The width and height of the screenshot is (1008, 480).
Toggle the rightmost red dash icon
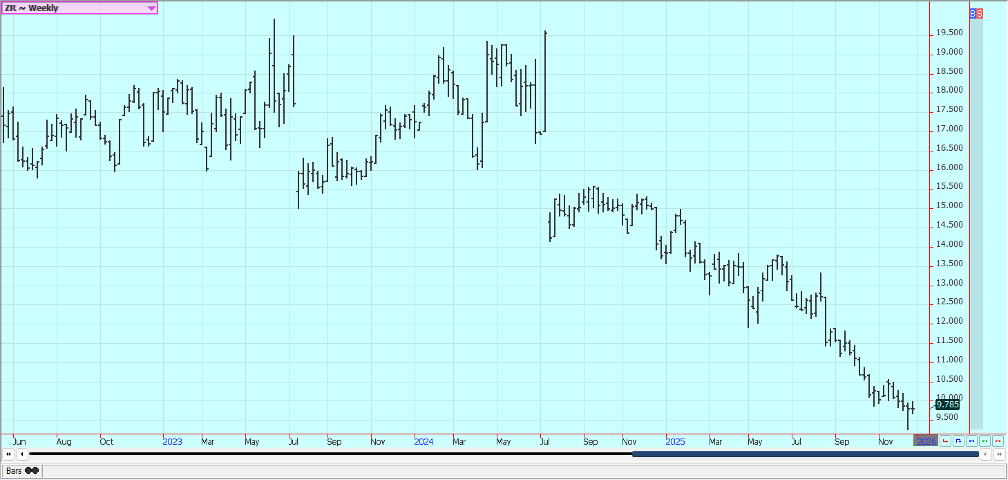[x=998, y=440]
